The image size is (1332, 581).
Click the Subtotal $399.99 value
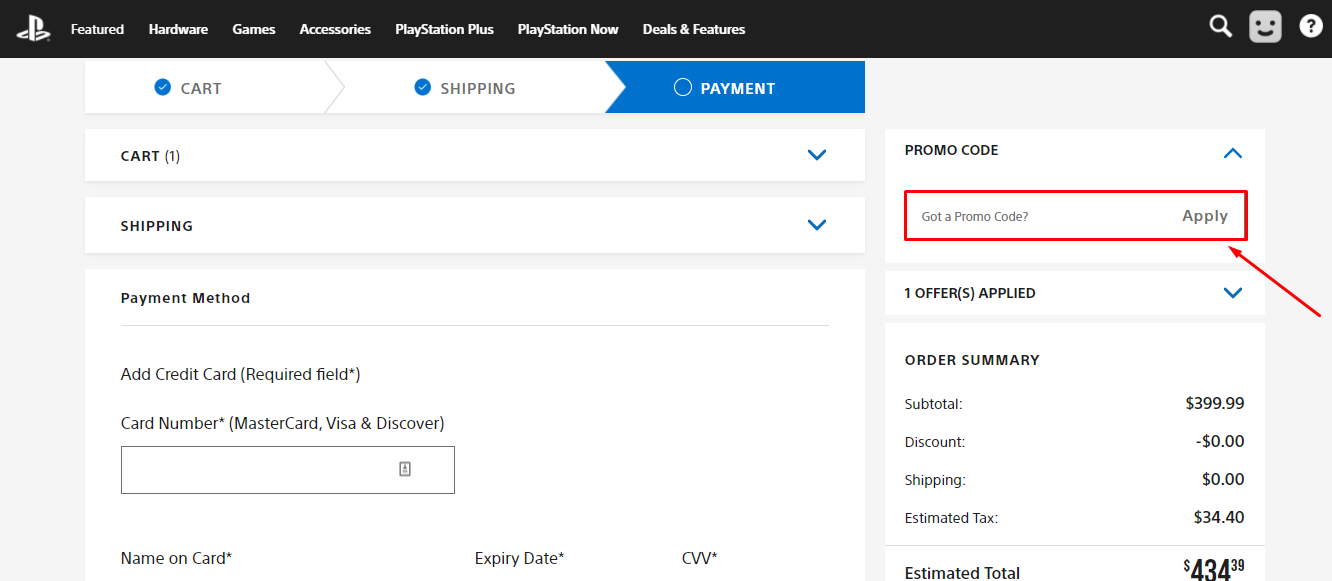pyautogui.click(x=1215, y=403)
